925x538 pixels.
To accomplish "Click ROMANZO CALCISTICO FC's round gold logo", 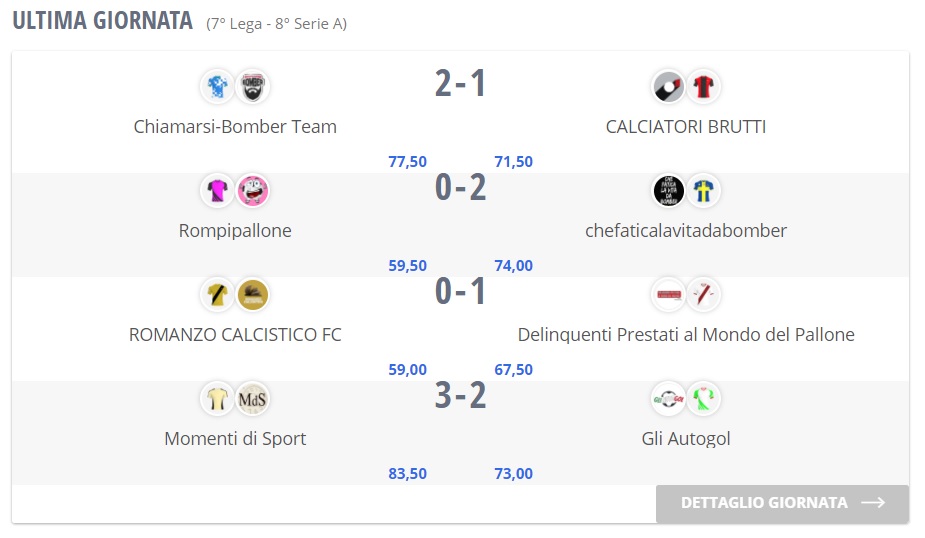I will (253, 294).
